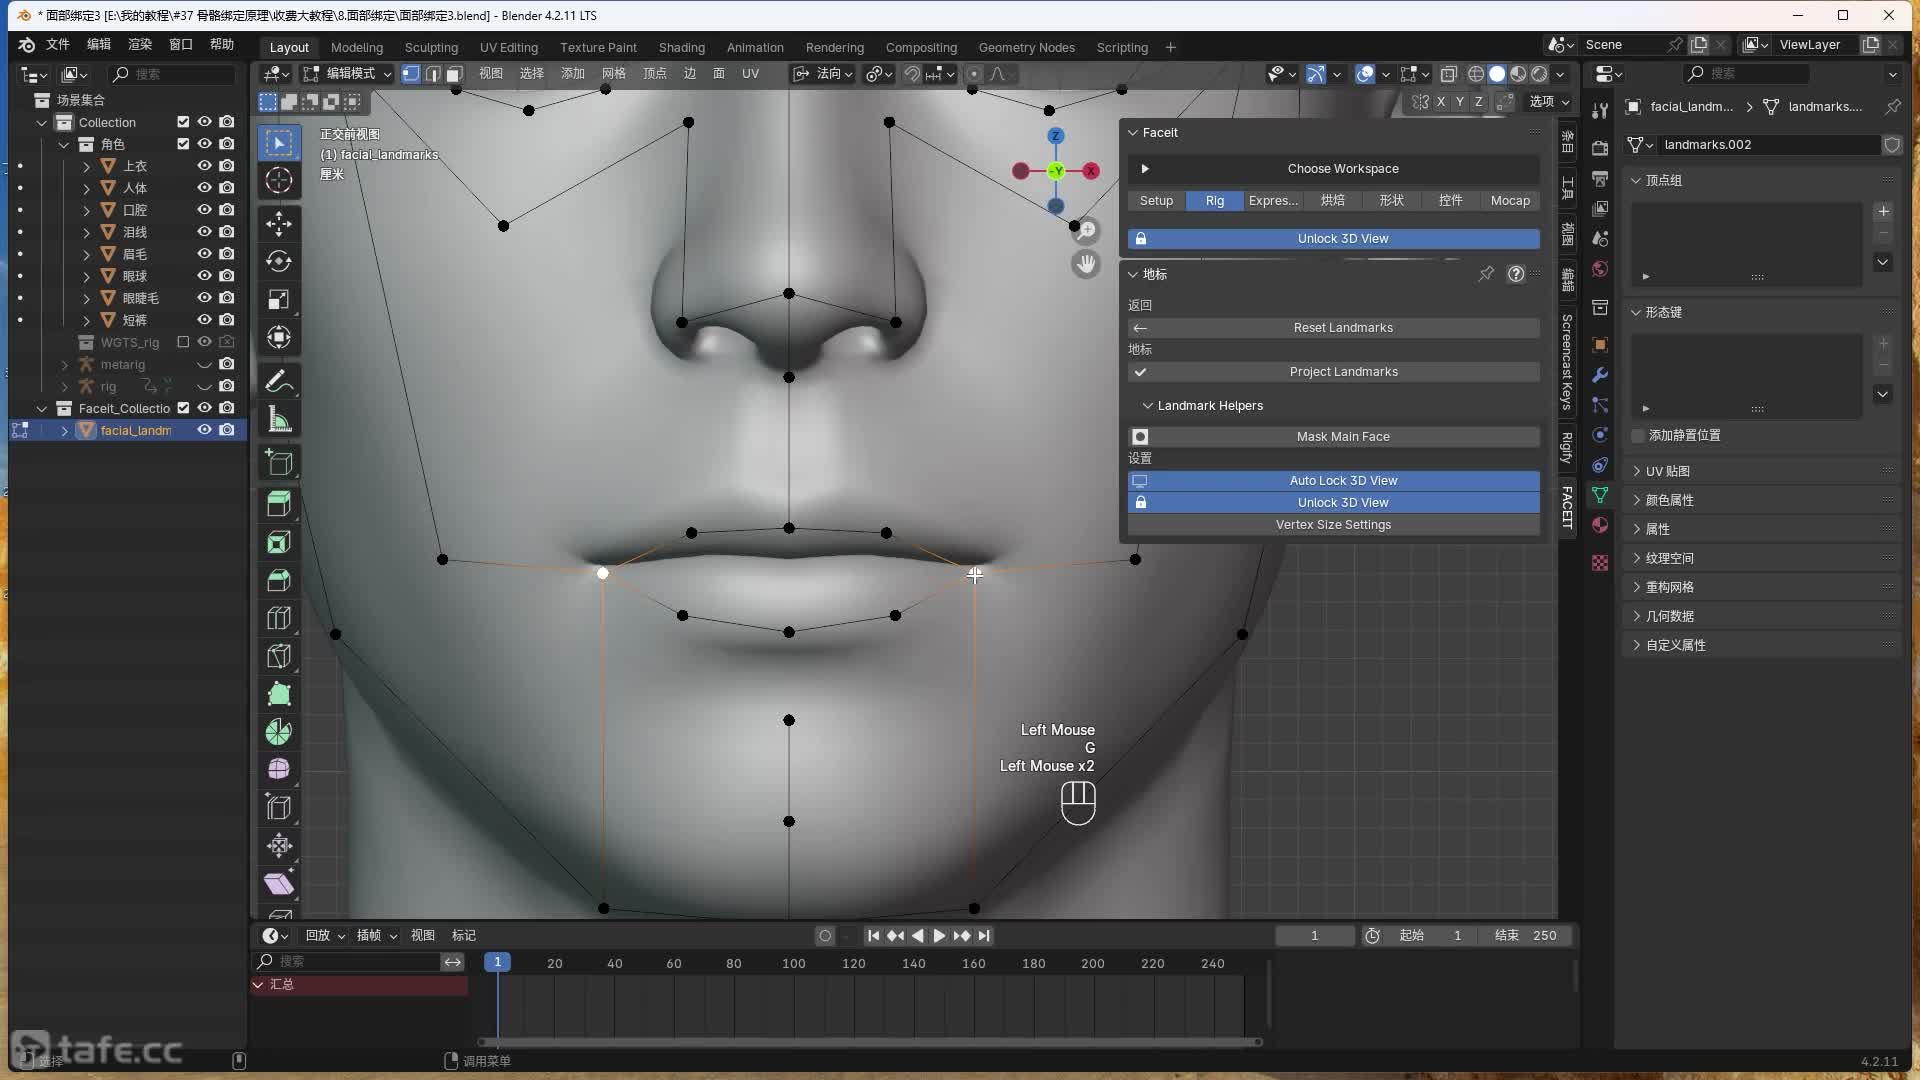This screenshot has height=1080, width=1920.
Task: Select the Loop Cut tool
Action: pyautogui.click(x=279, y=618)
